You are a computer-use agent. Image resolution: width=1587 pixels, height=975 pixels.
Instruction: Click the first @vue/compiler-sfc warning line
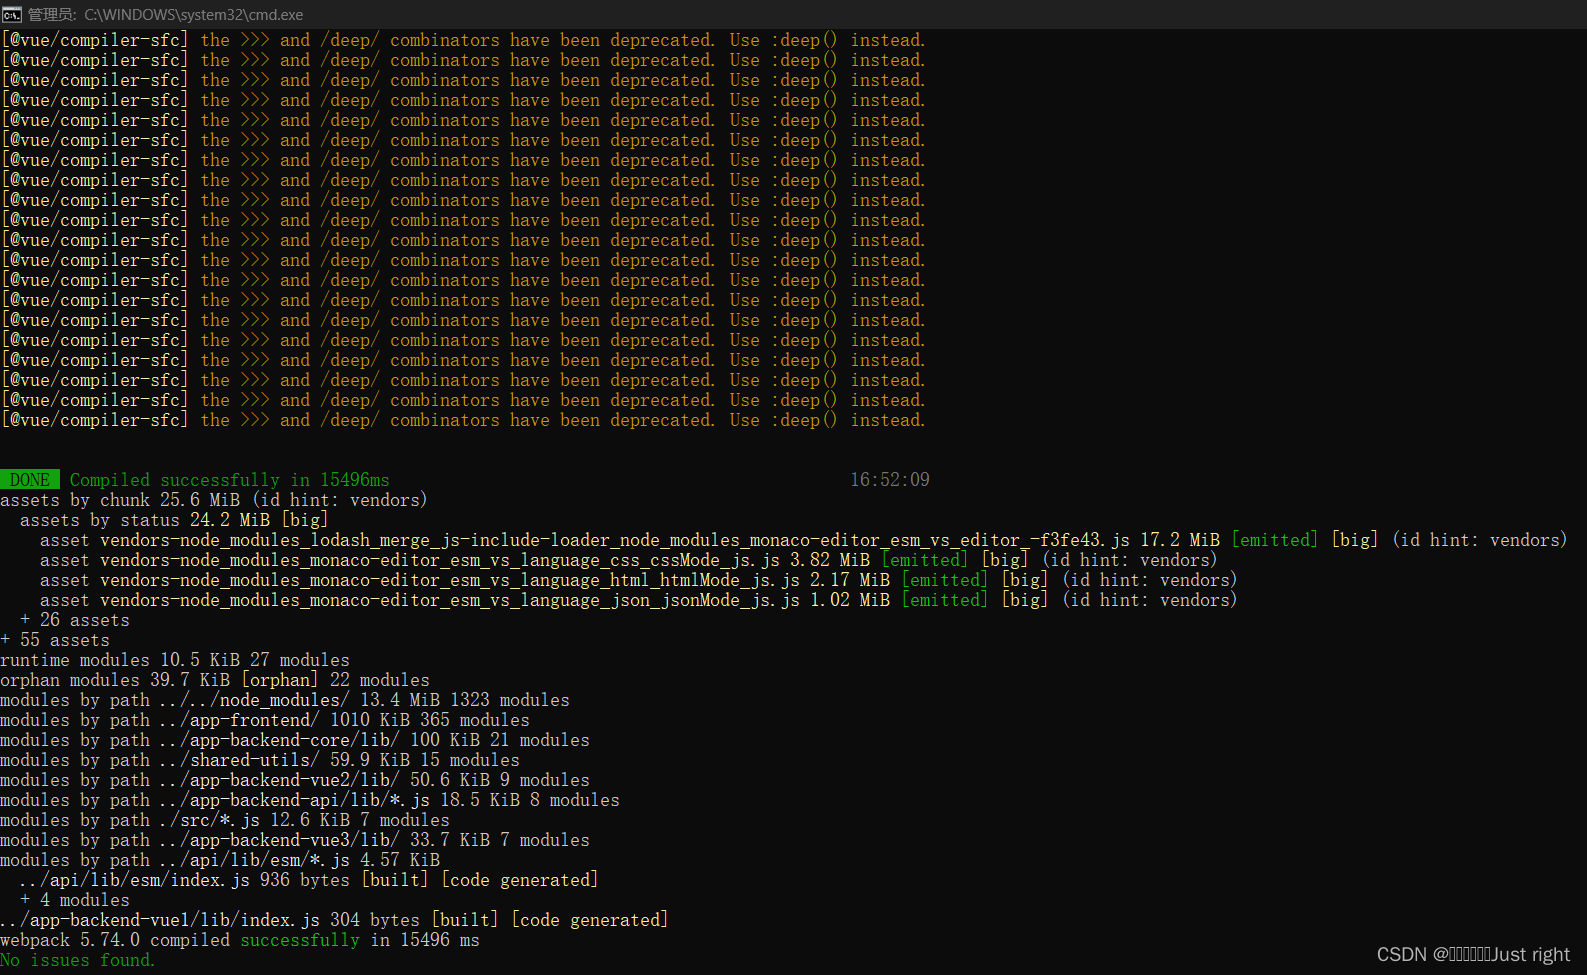point(463,40)
